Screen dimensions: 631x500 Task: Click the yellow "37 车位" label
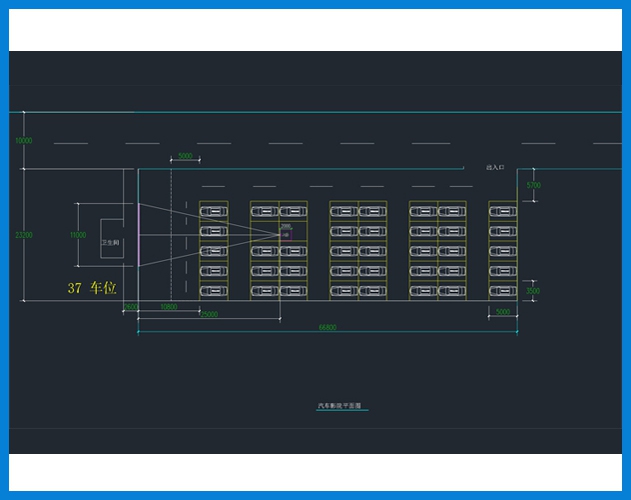92,287
